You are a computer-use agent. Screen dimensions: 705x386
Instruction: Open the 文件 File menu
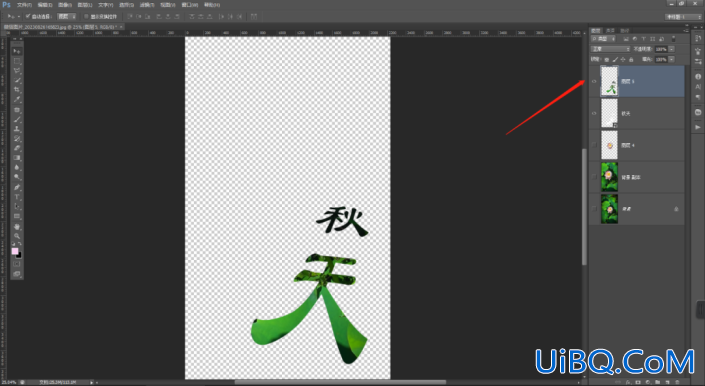pos(24,5)
